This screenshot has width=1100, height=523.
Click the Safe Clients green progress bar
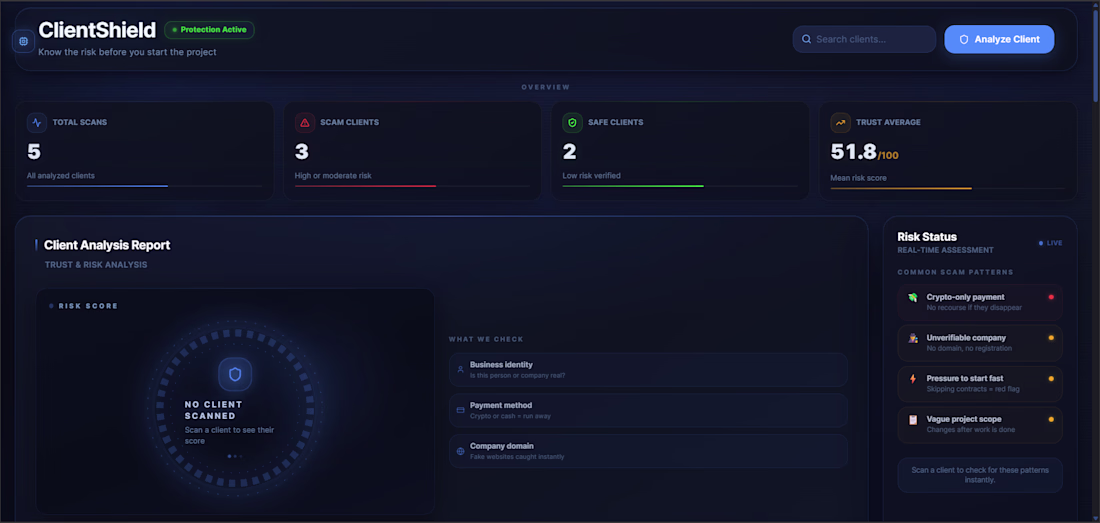[633, 186]
